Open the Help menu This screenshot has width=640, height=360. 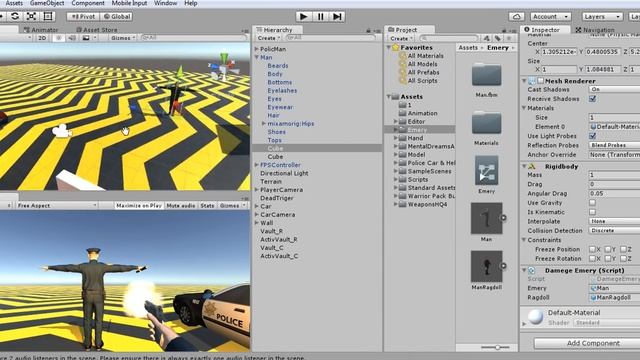point(191,3)
